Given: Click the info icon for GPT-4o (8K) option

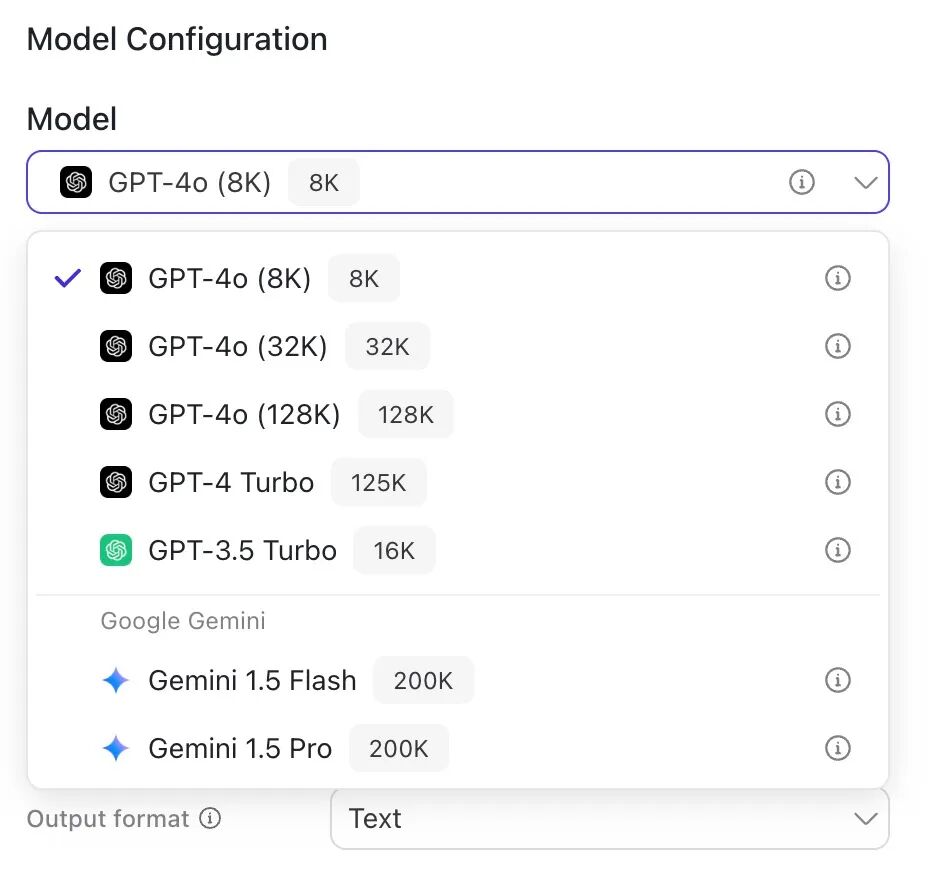Looking at the screenshot, I should pyautogui.click(x=837, y=278).
